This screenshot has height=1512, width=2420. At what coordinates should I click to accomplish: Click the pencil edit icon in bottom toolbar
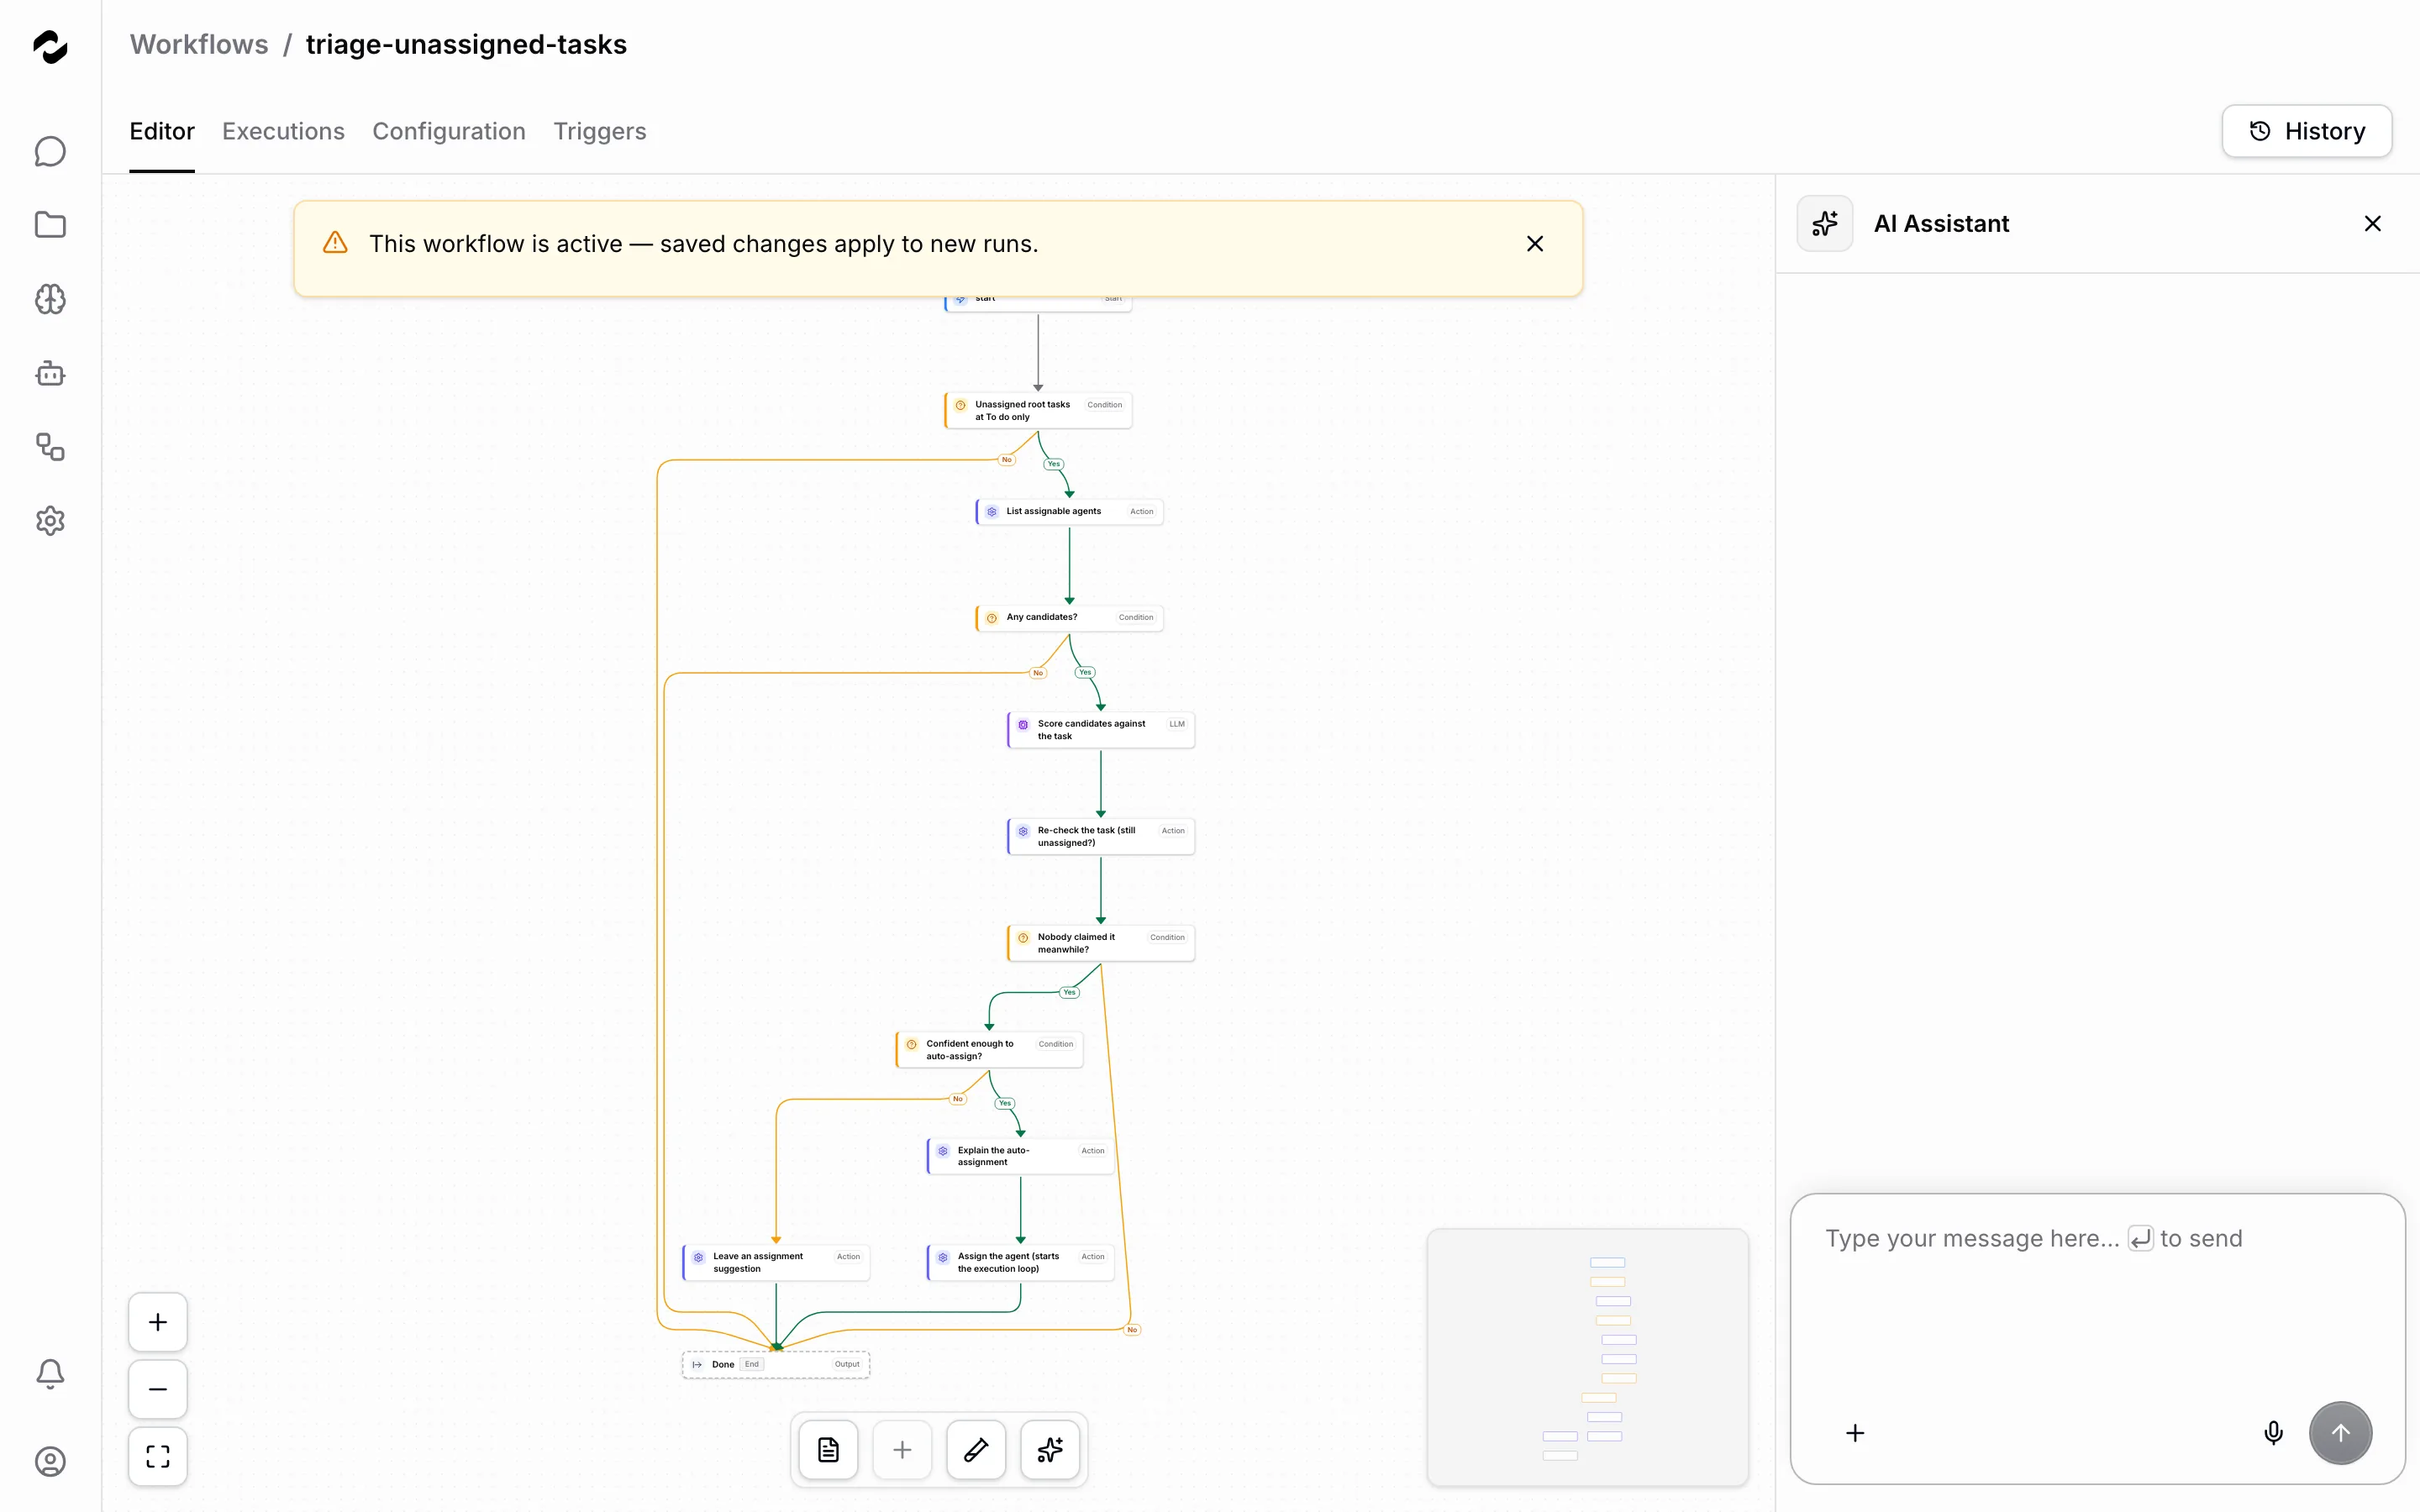tap(976, 1450)
